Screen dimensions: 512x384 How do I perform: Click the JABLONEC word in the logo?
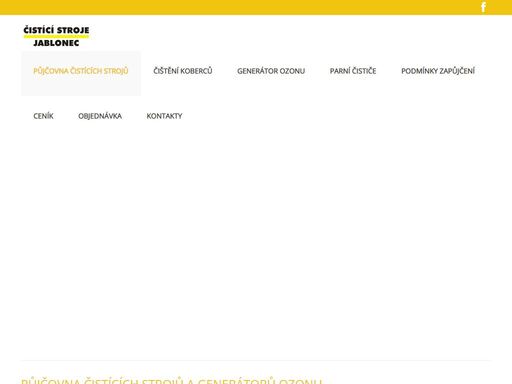[x=56, y=43]
